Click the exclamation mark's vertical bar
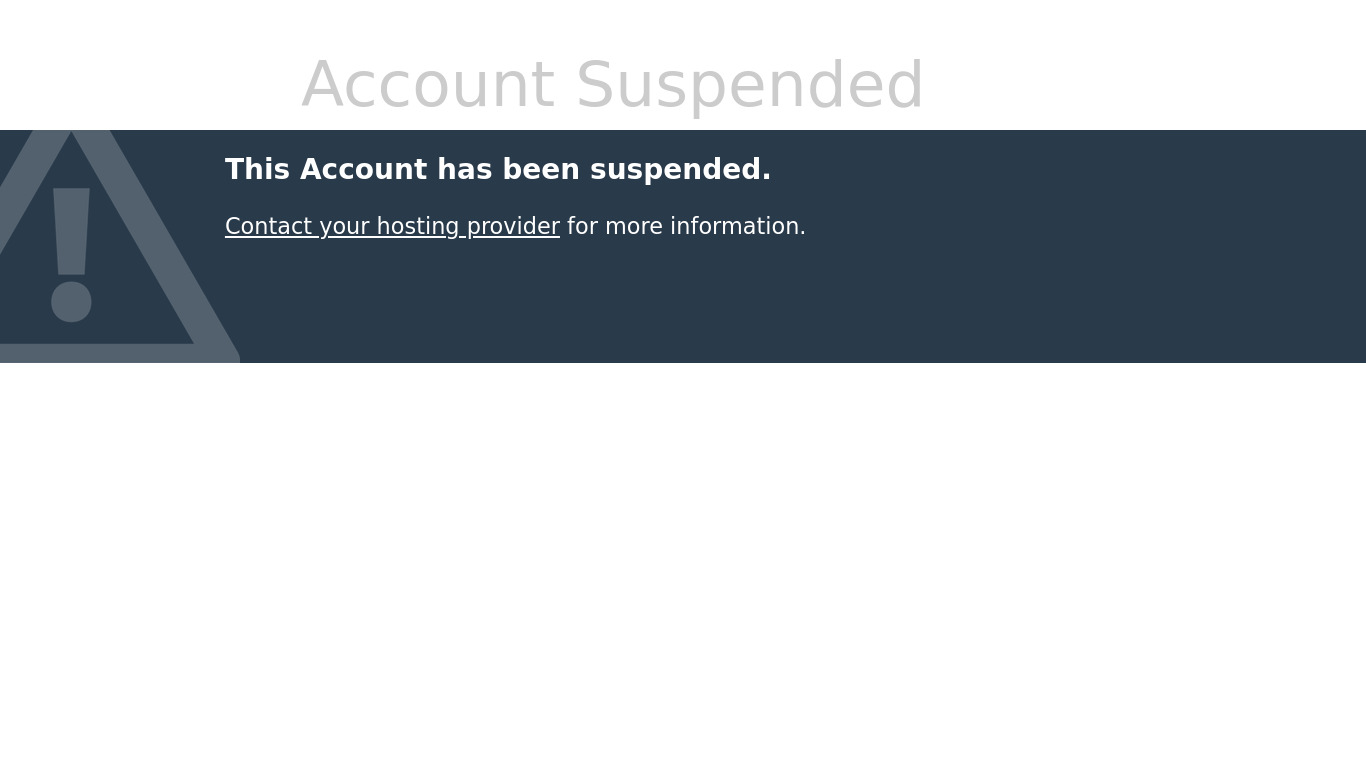The width and height of the screenshot is (1366, 768). click(71, 230)
